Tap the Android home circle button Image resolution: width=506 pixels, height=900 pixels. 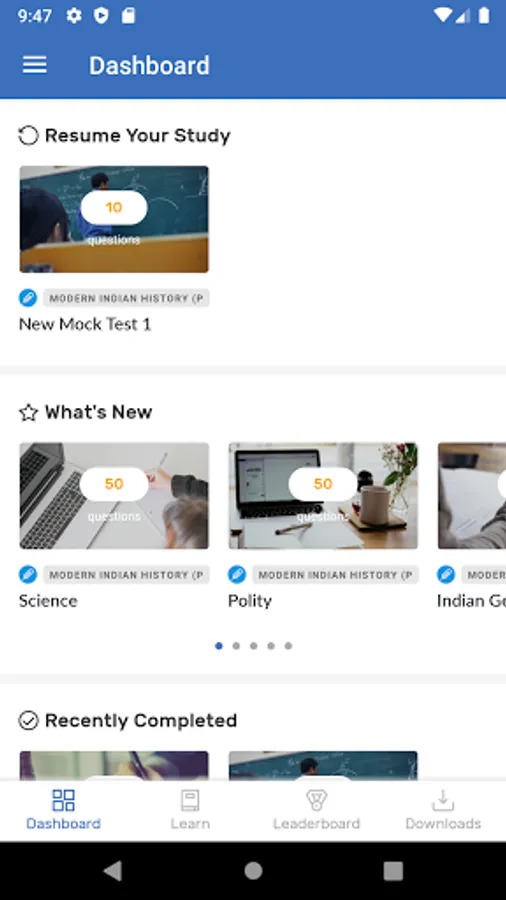click(253, 871)
